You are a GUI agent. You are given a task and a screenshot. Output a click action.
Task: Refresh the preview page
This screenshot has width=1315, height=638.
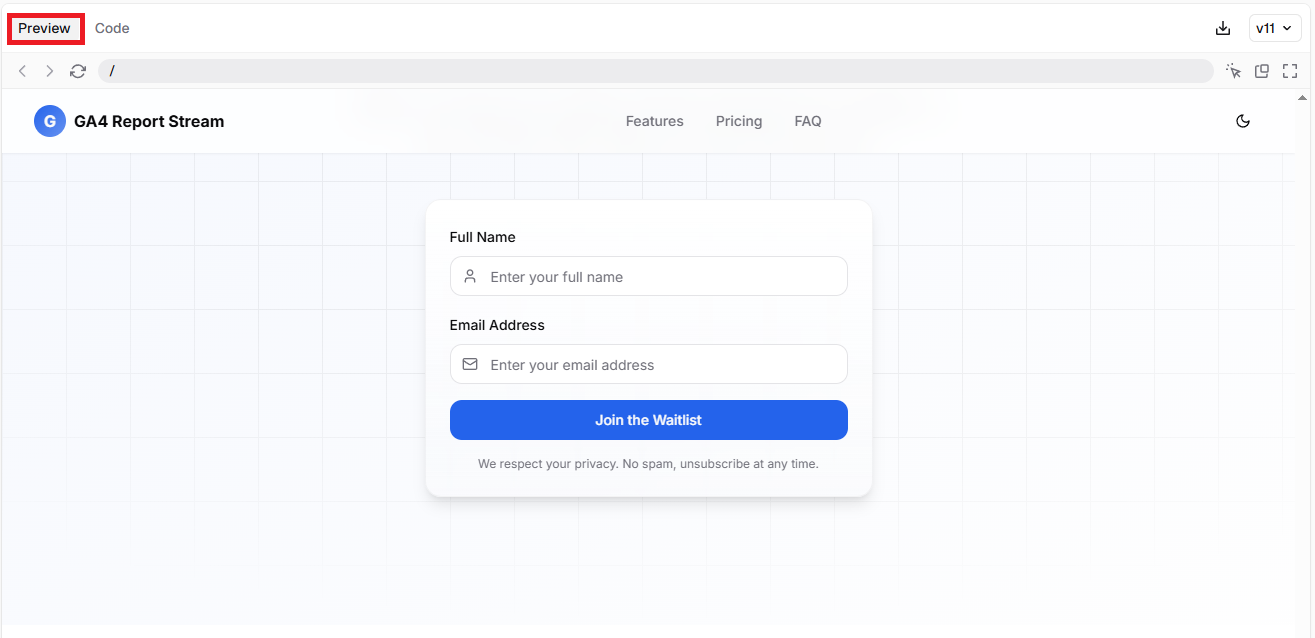[x=78, y=71]
